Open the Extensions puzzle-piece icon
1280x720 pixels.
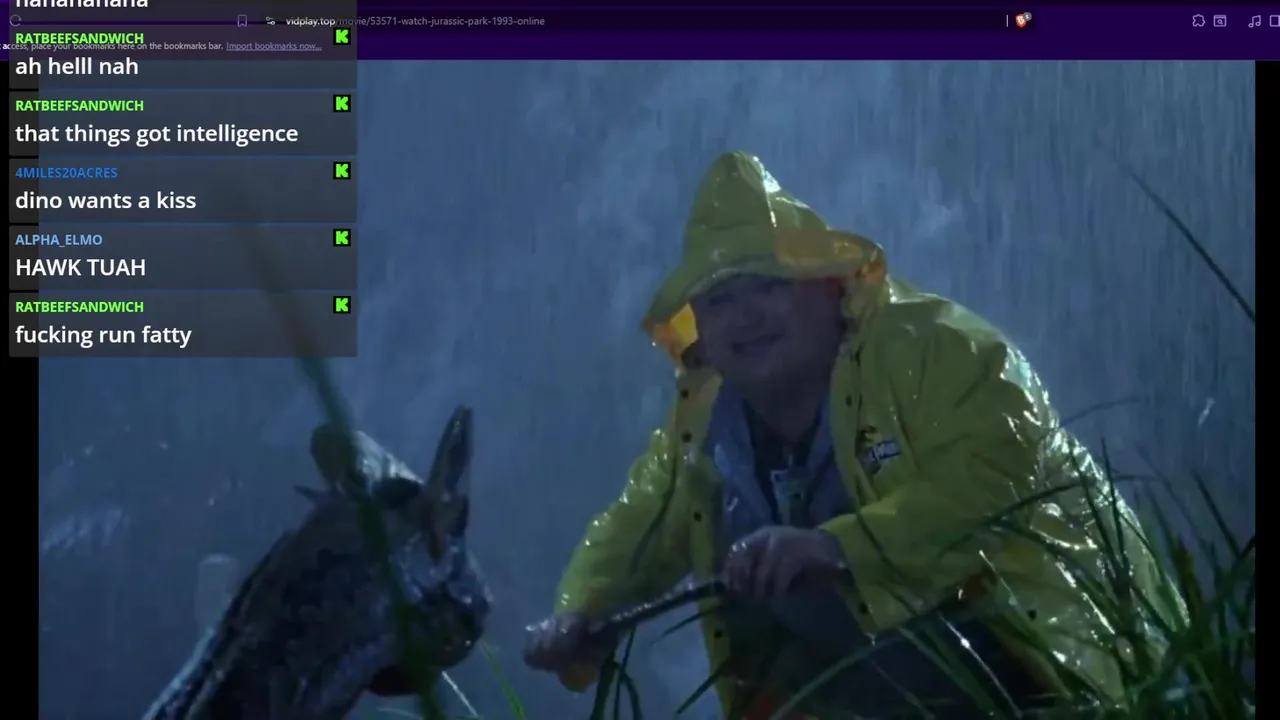pyautogui.click(x=1198, y=21)
